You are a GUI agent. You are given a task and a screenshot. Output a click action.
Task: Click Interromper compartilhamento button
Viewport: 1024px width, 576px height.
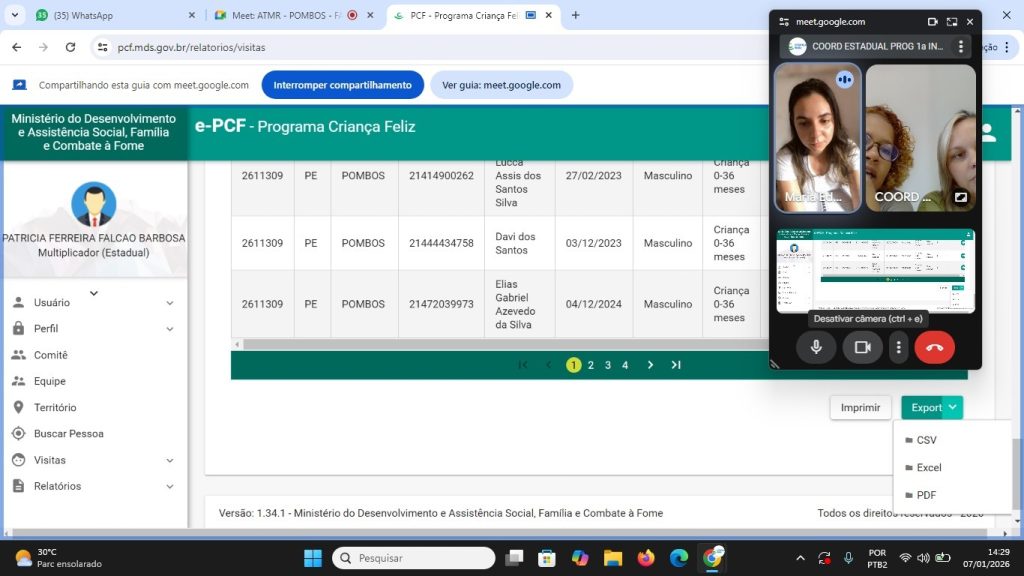coord(342,85)
